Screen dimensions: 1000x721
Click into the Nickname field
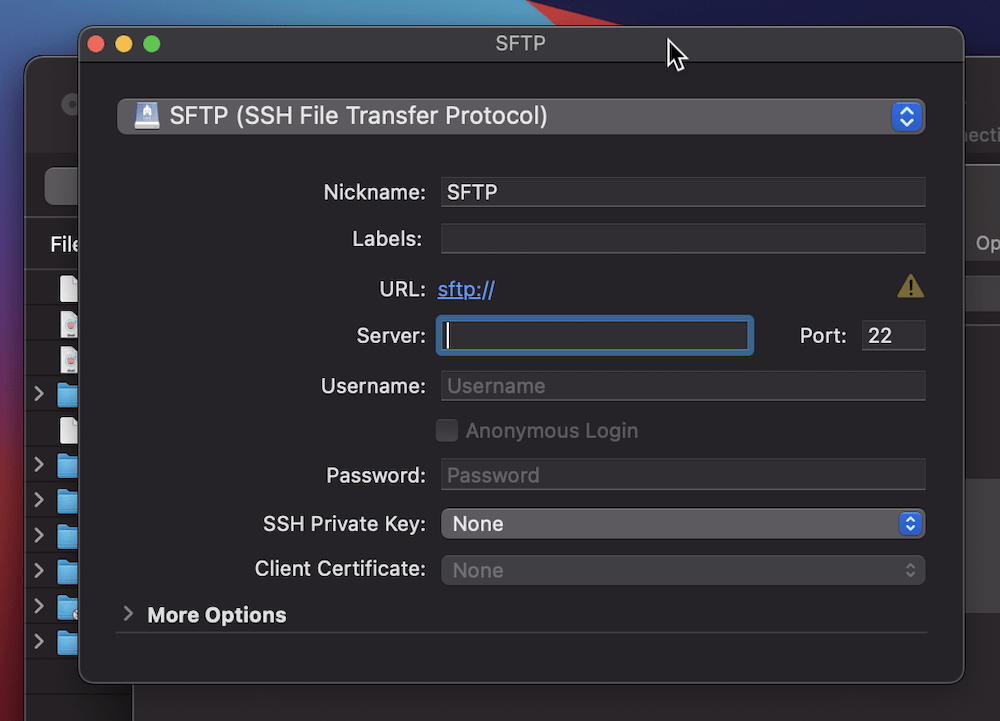[682, 192]
